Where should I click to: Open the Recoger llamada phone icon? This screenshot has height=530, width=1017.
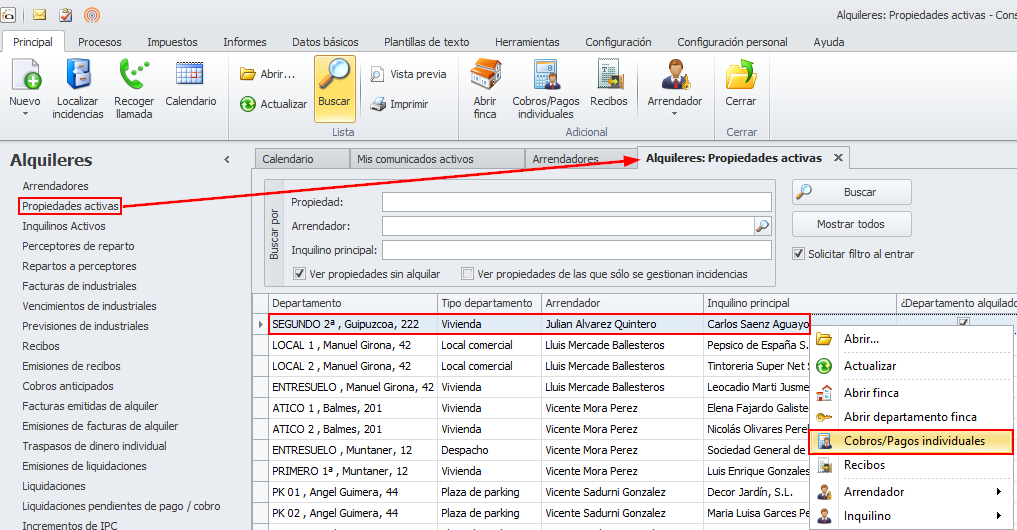[x=134, y=76]
